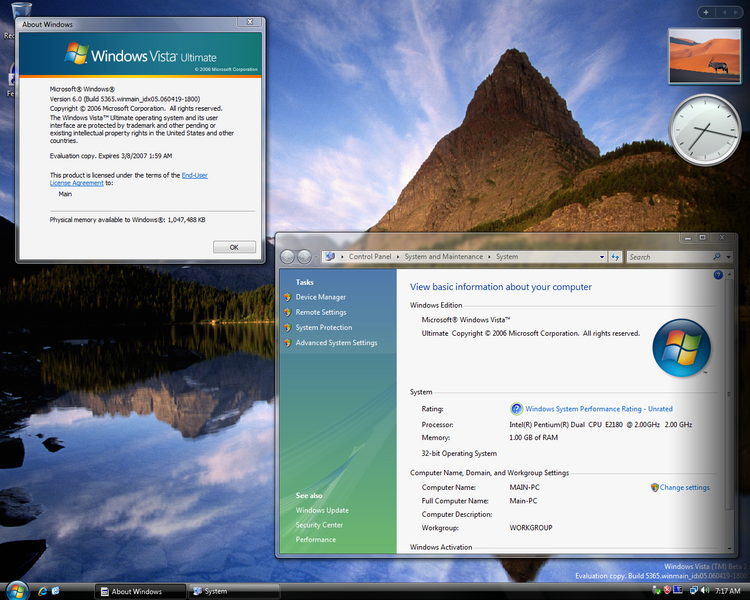Show previous sidebar gadgets page arrow
The image size is (750, 600).
click(x=724, y=12)
